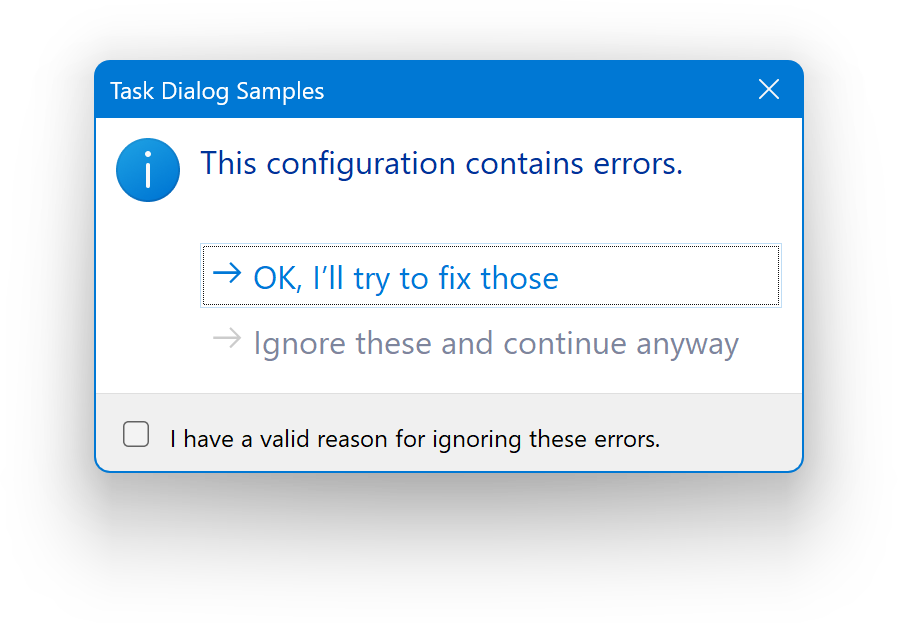The width and height of the screenshot is (898, 623).
Task: Click the Task Dialog Samples title text
Action: pyautogui.click(x=217, y=91)
